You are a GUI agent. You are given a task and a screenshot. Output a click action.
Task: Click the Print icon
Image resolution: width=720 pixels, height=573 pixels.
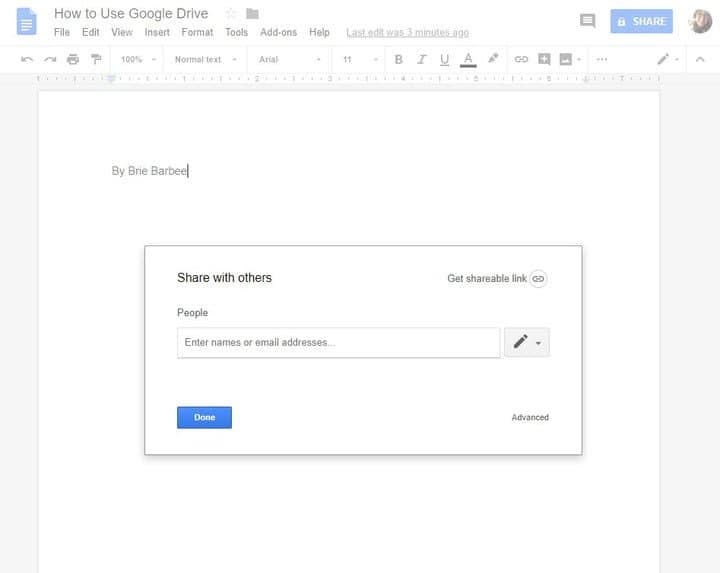[73, 59]
